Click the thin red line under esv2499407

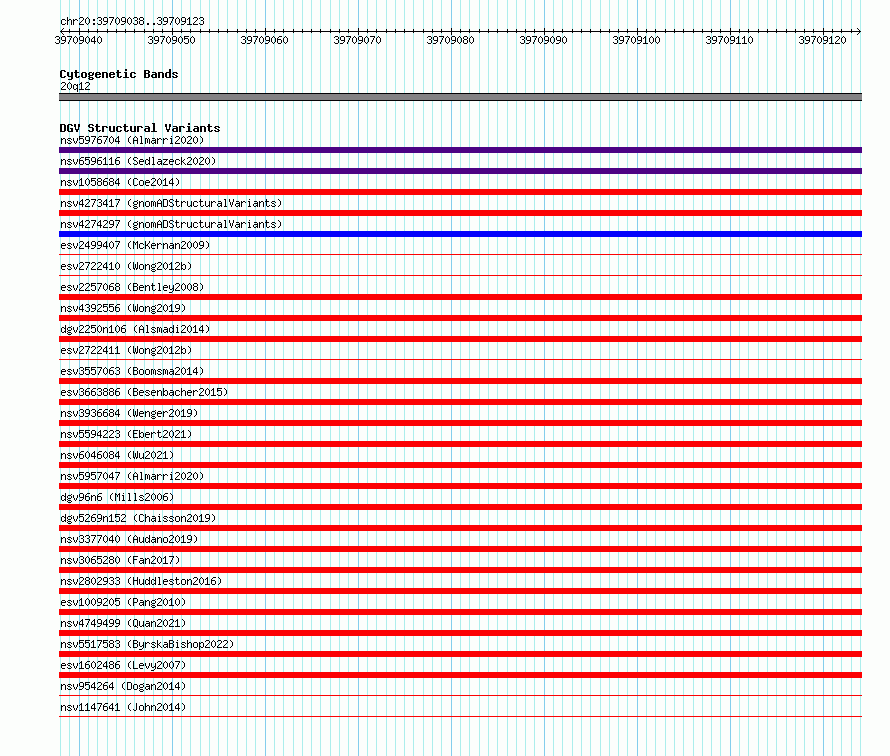460,254
